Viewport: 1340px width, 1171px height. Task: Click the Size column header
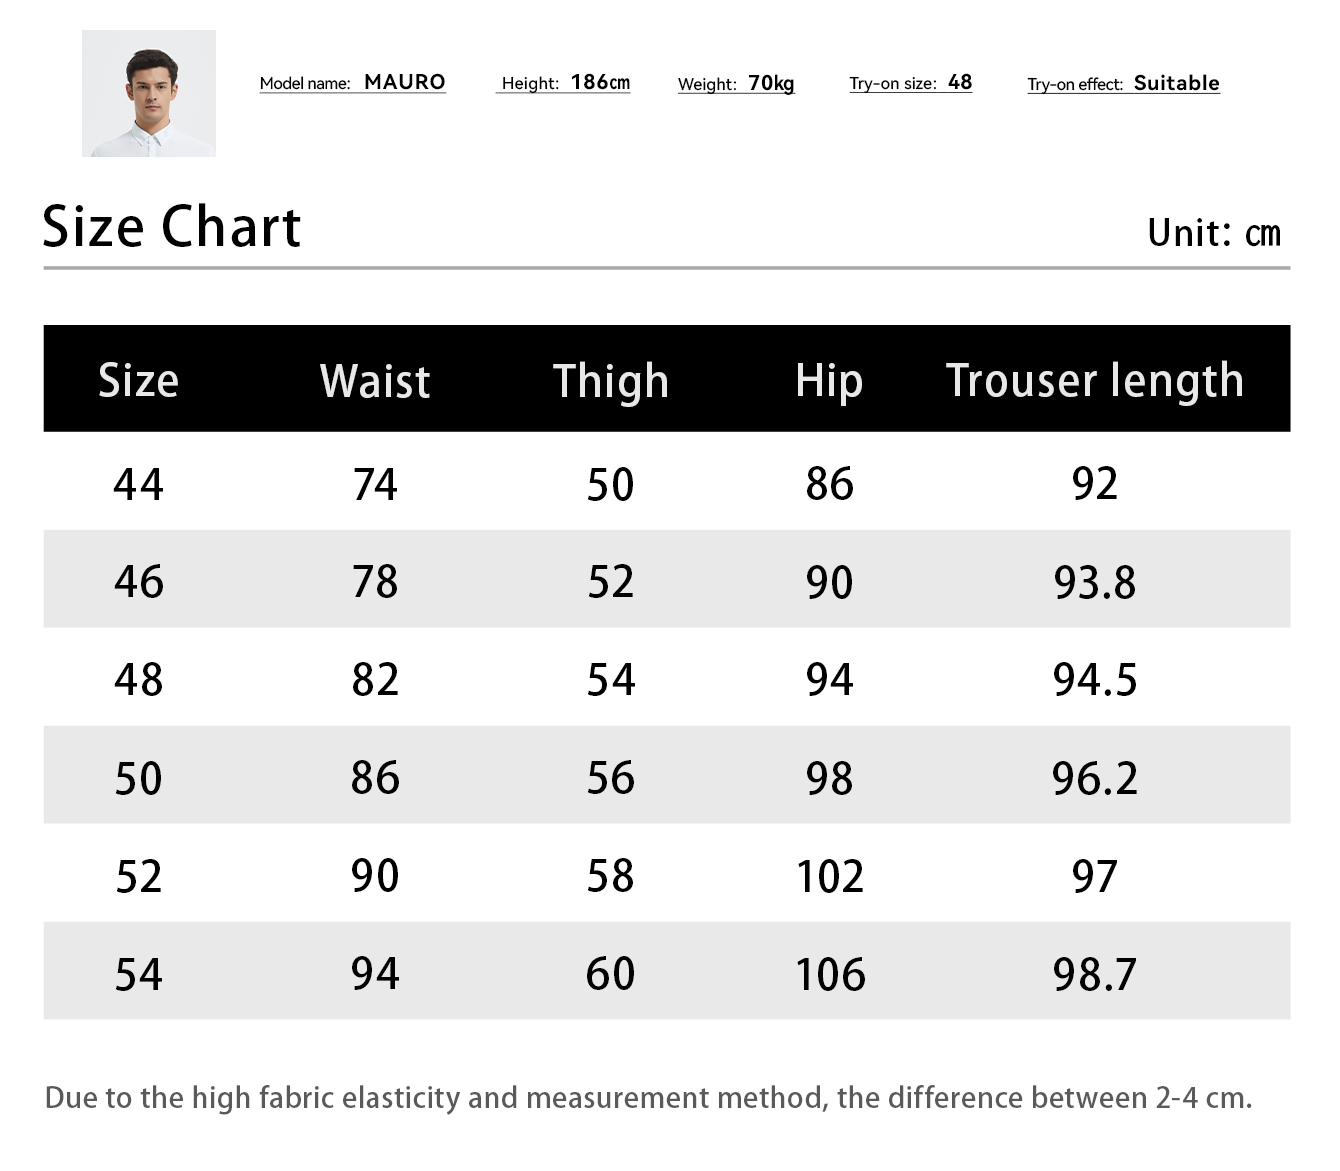click(138, 381)
